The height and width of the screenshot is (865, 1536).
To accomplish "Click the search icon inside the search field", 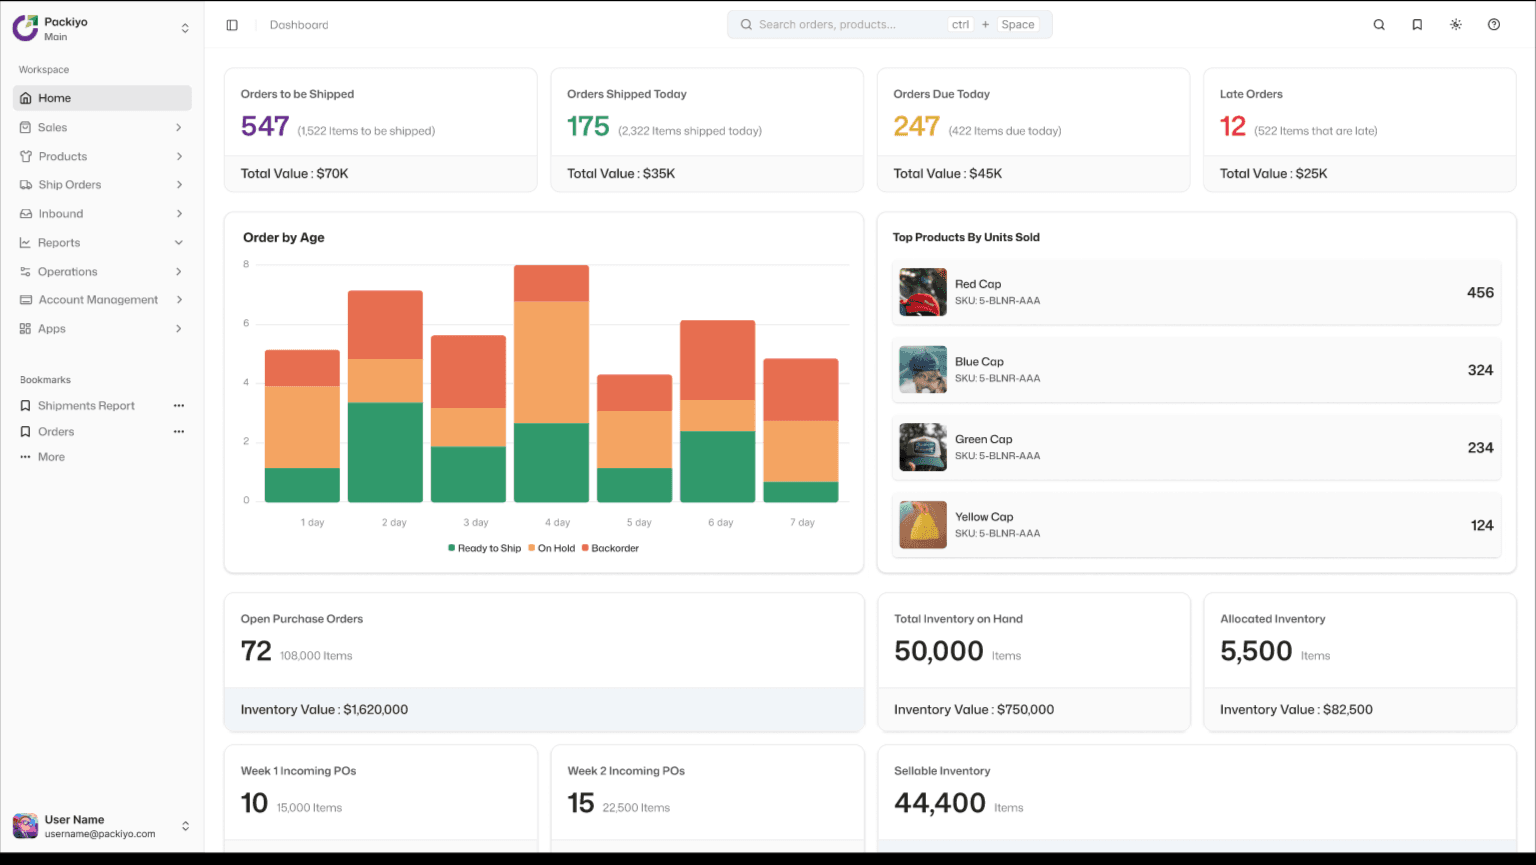I will pos(746,25).
